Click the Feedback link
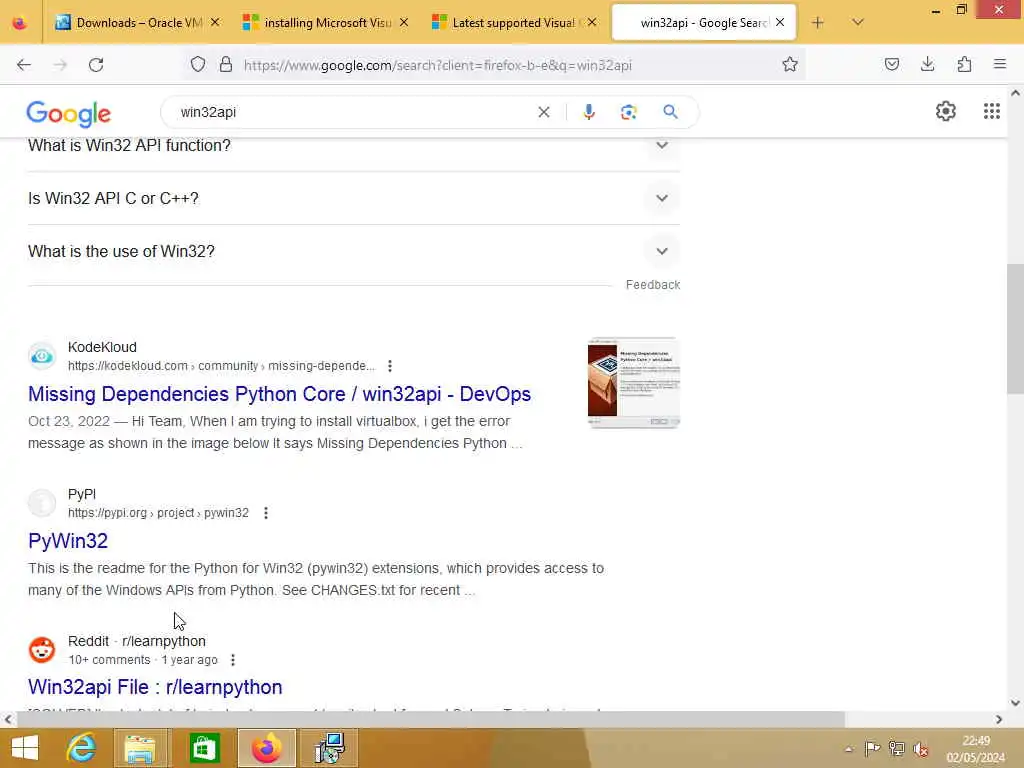 653,285
